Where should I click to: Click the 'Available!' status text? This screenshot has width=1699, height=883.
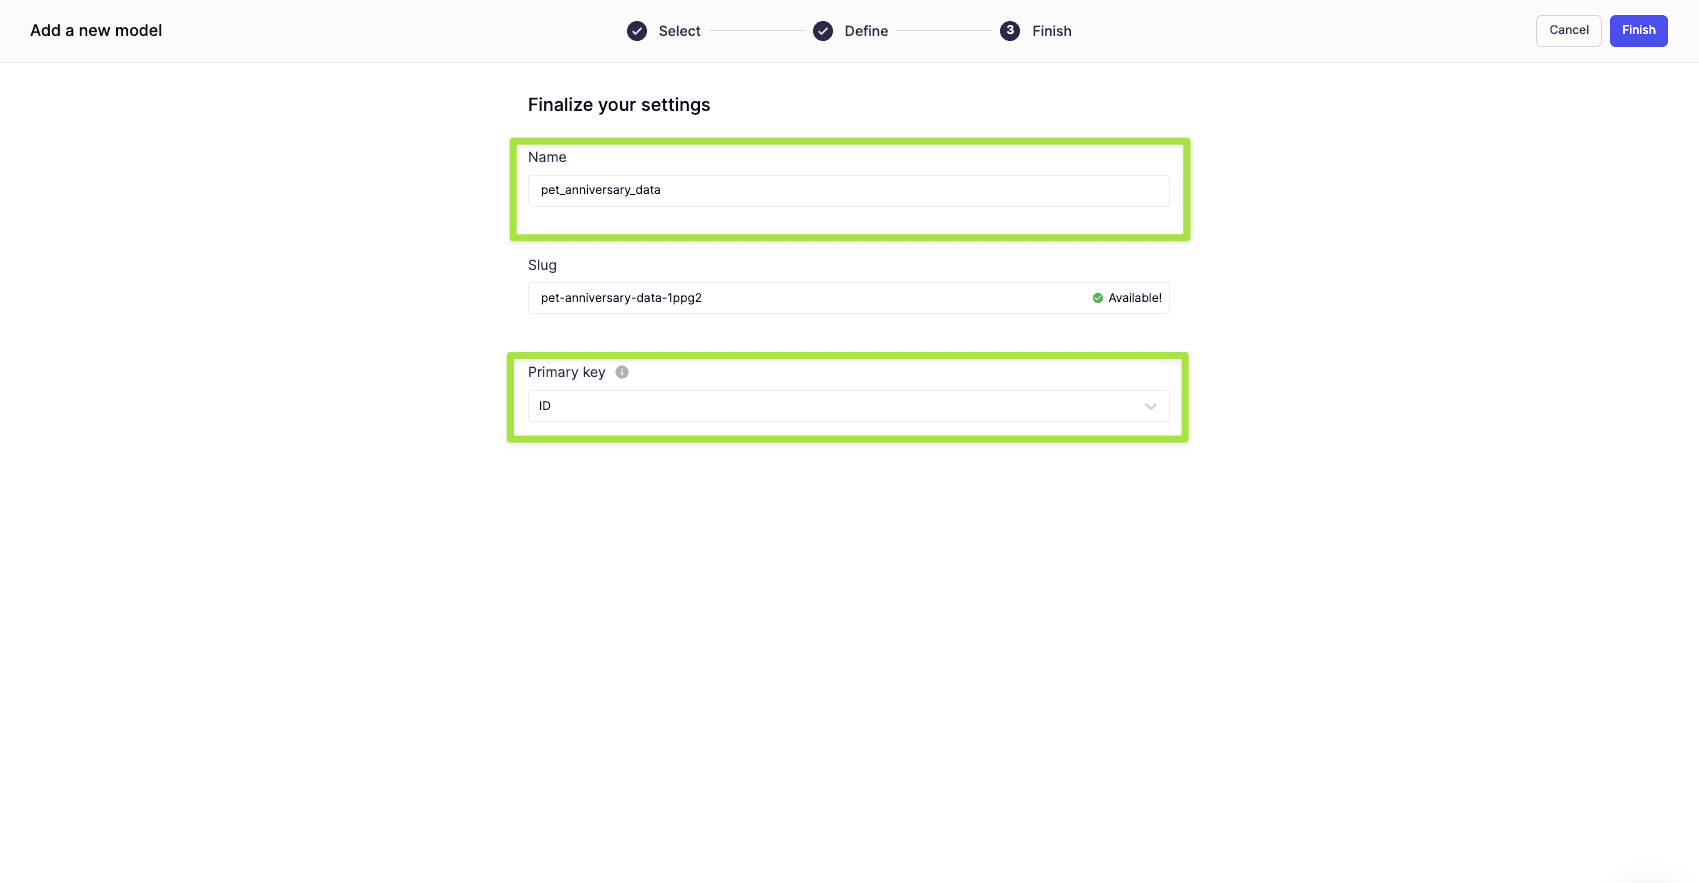tap(1135, 298)
